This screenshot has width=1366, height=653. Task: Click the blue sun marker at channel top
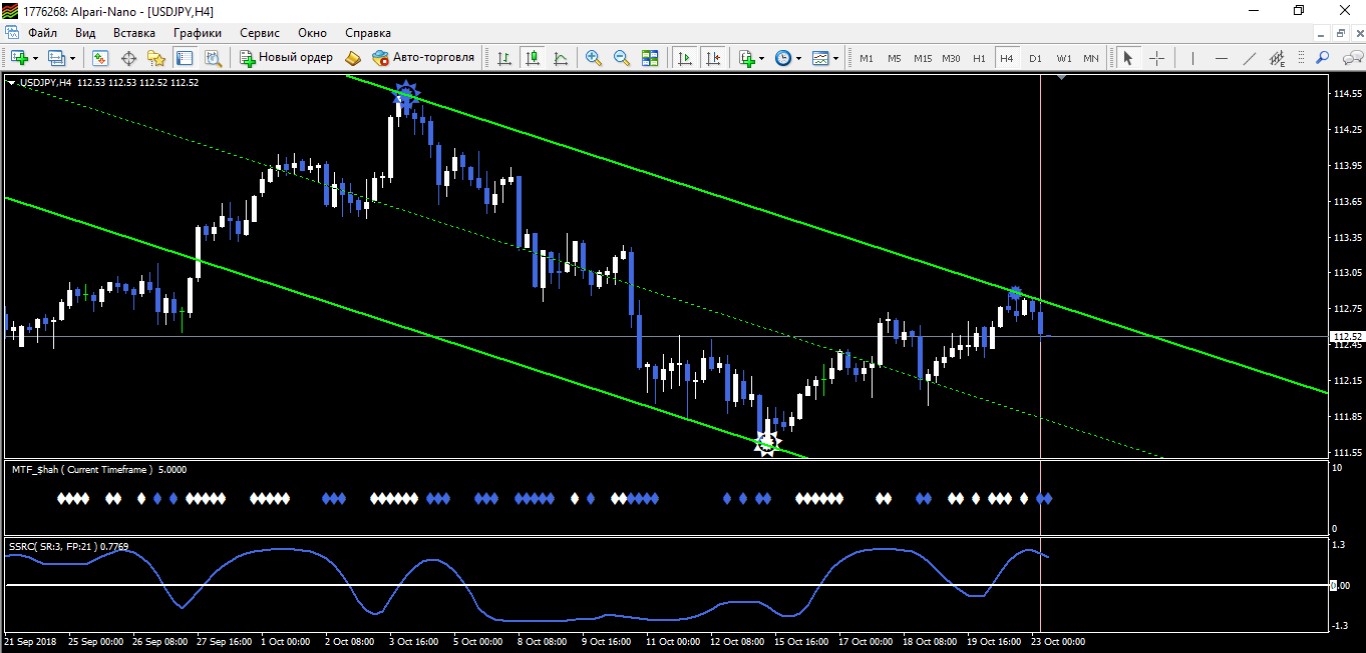coord(405,97)
